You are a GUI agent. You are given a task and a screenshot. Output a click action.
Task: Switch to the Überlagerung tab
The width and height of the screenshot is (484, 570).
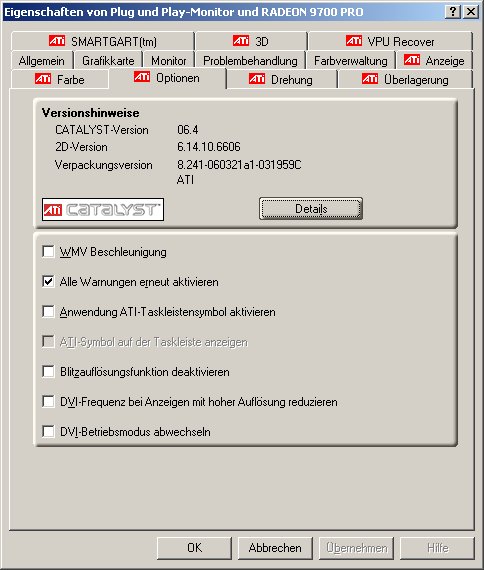[x=405, y=79]
